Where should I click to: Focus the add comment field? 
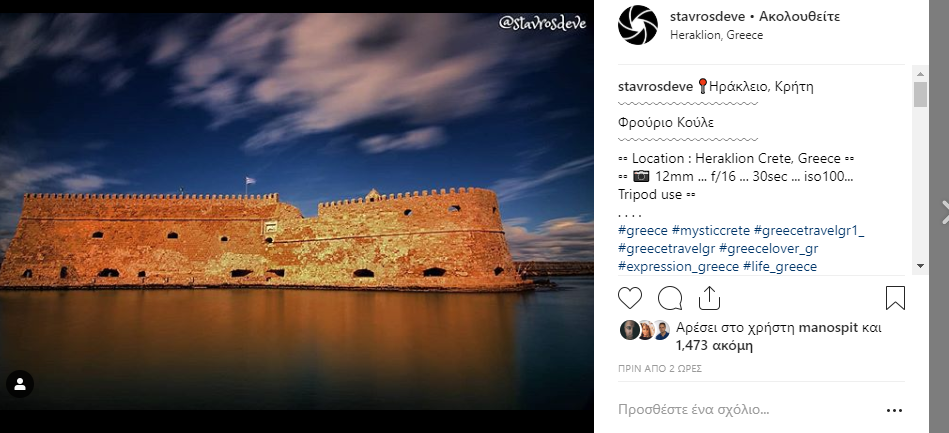(x=747, y=410)
